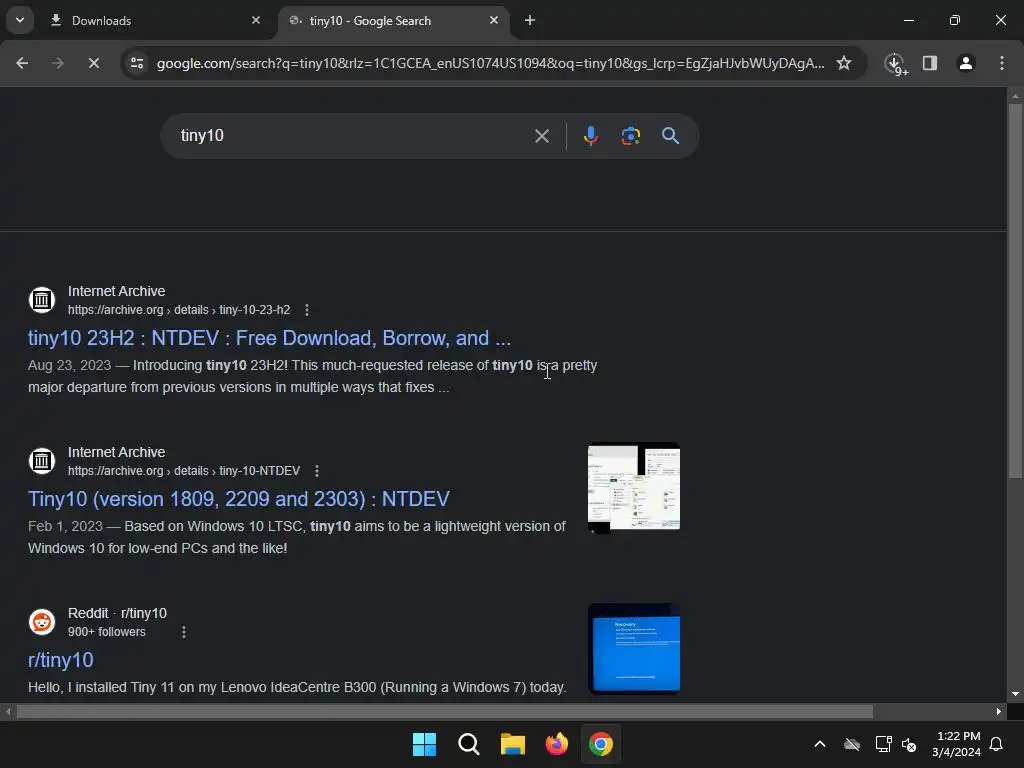Open the Reddit blue recovery screen thumbnail
1024x768 pixels.
click(633, 648)
